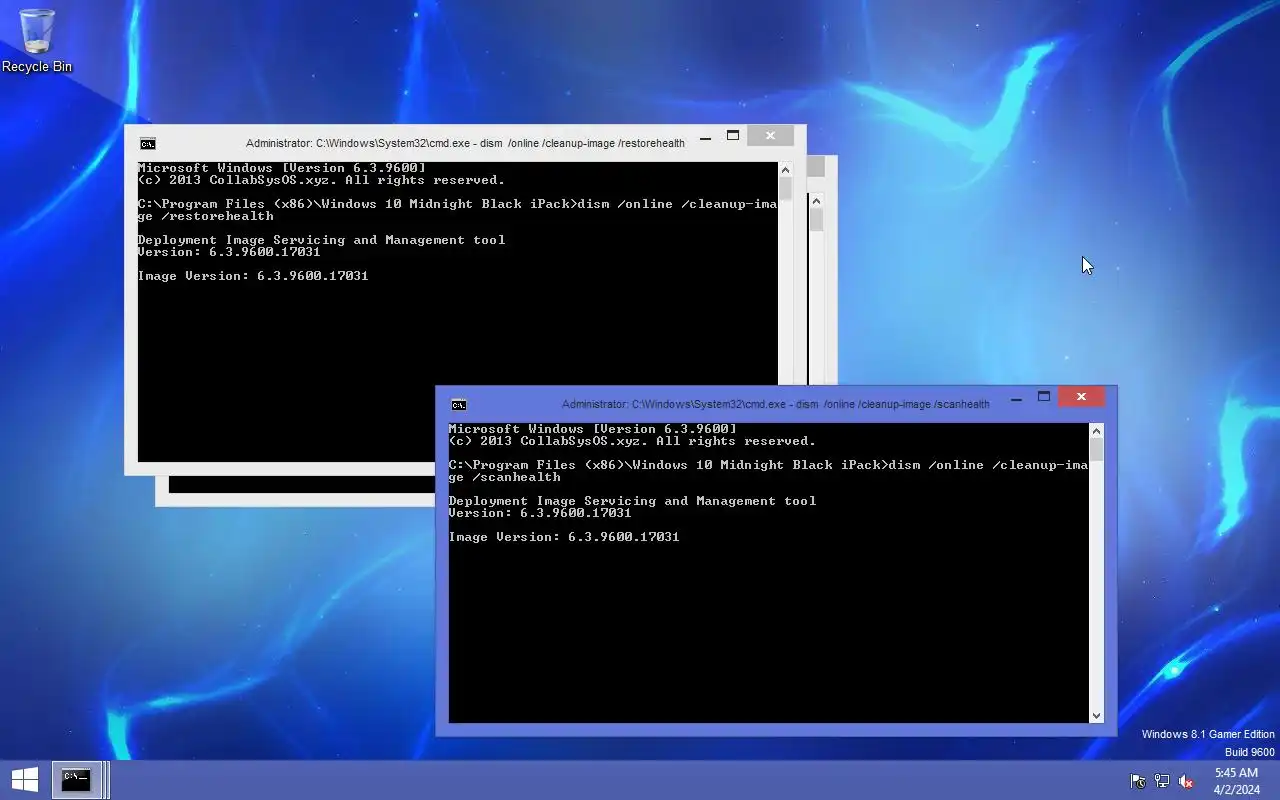Minimize the scanhealth cmd window
Screen dimensions: 1280x800
pos(1017,397)
